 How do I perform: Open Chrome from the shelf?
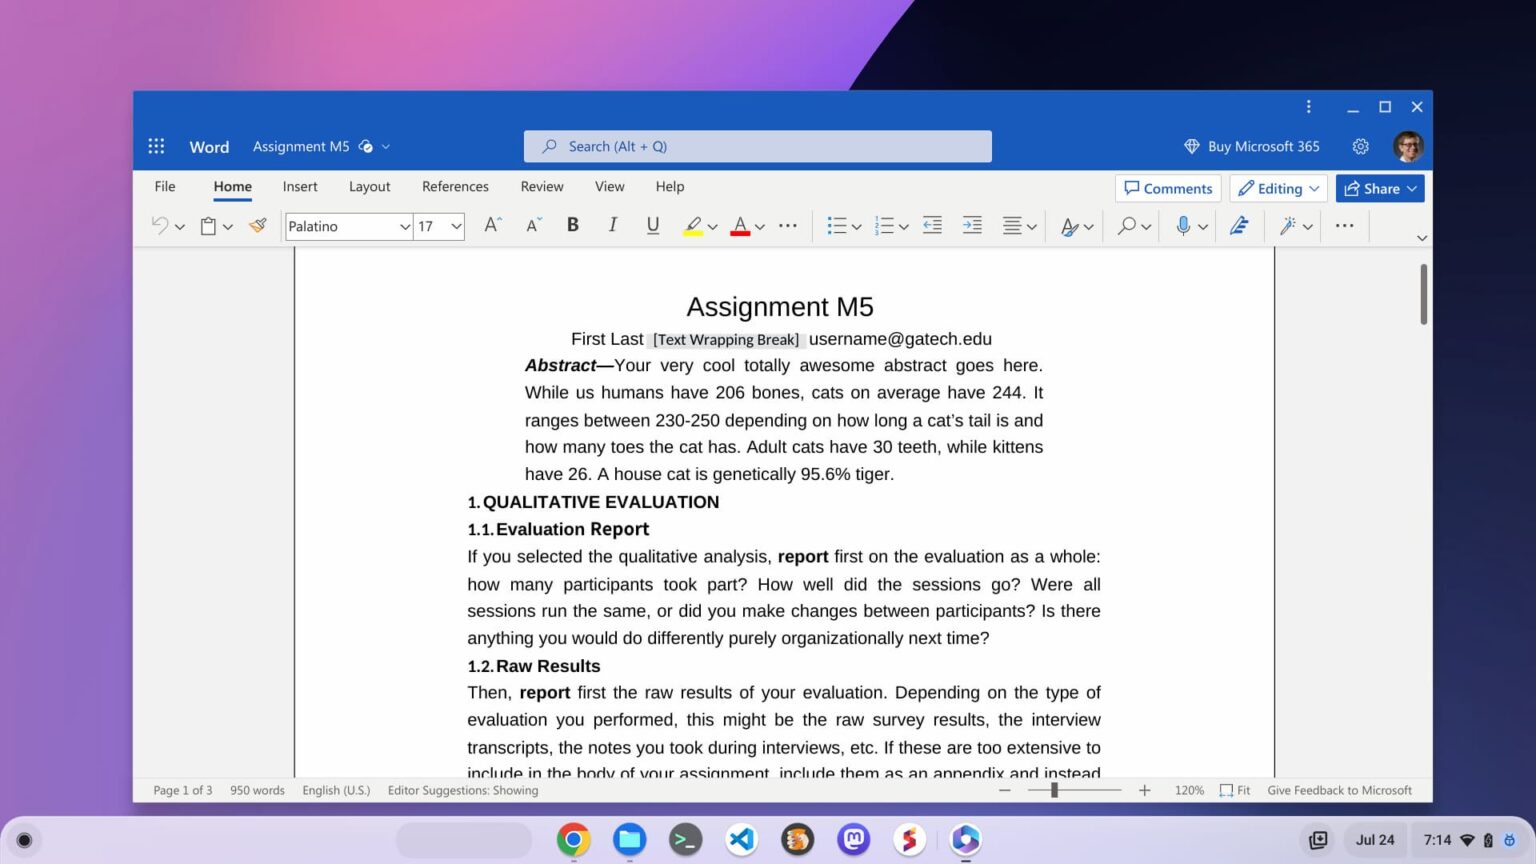[573, 840]
